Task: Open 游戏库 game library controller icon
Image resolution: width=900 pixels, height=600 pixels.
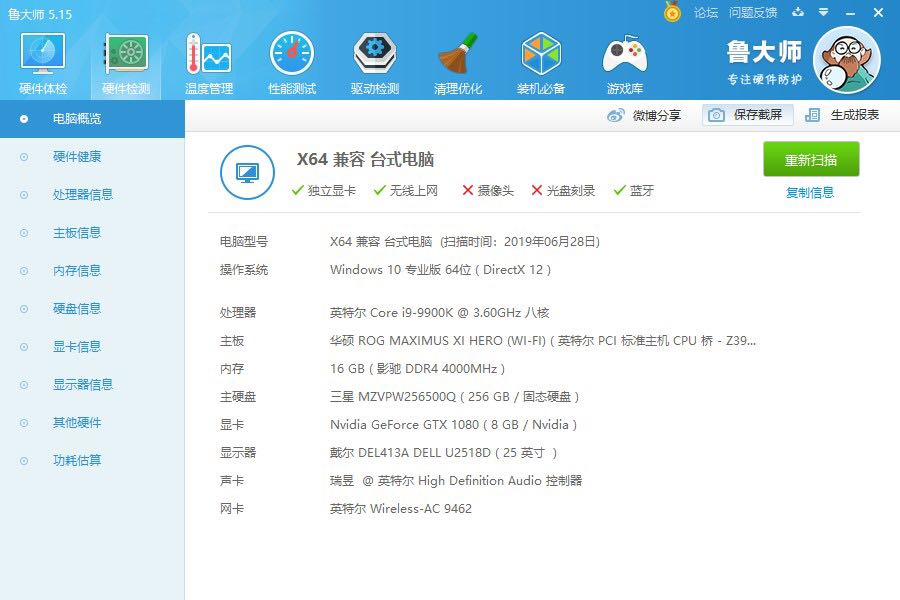Action: [624, 54]
